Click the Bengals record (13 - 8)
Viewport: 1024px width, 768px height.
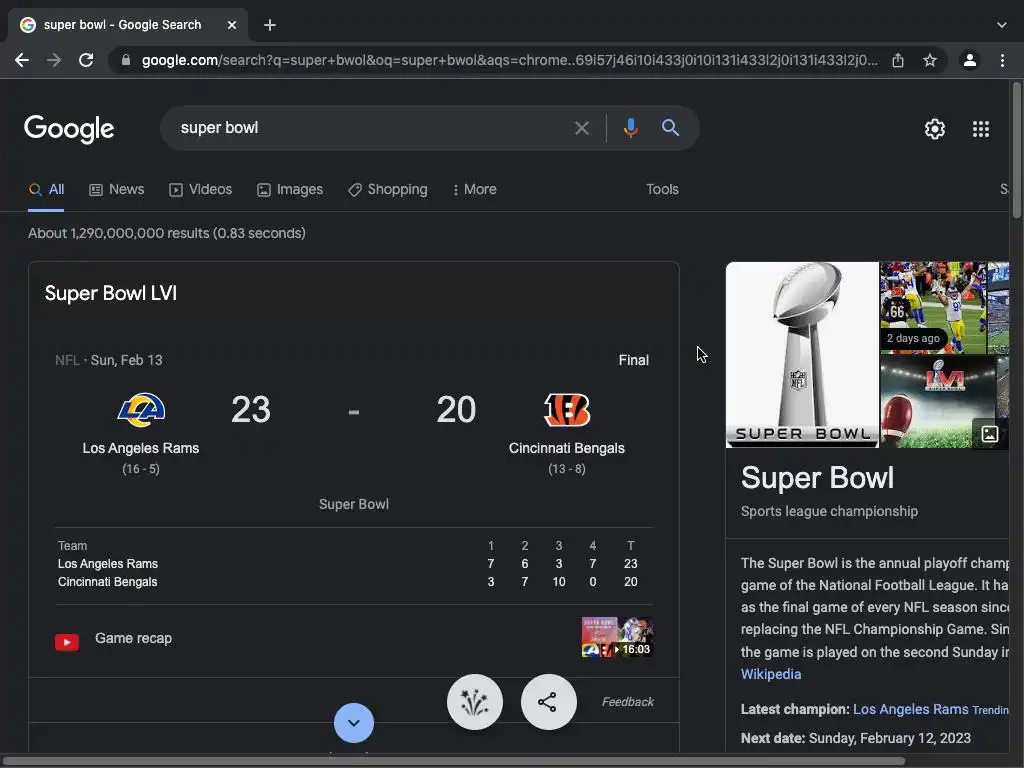pyautogui.click(x=567, y=469)
